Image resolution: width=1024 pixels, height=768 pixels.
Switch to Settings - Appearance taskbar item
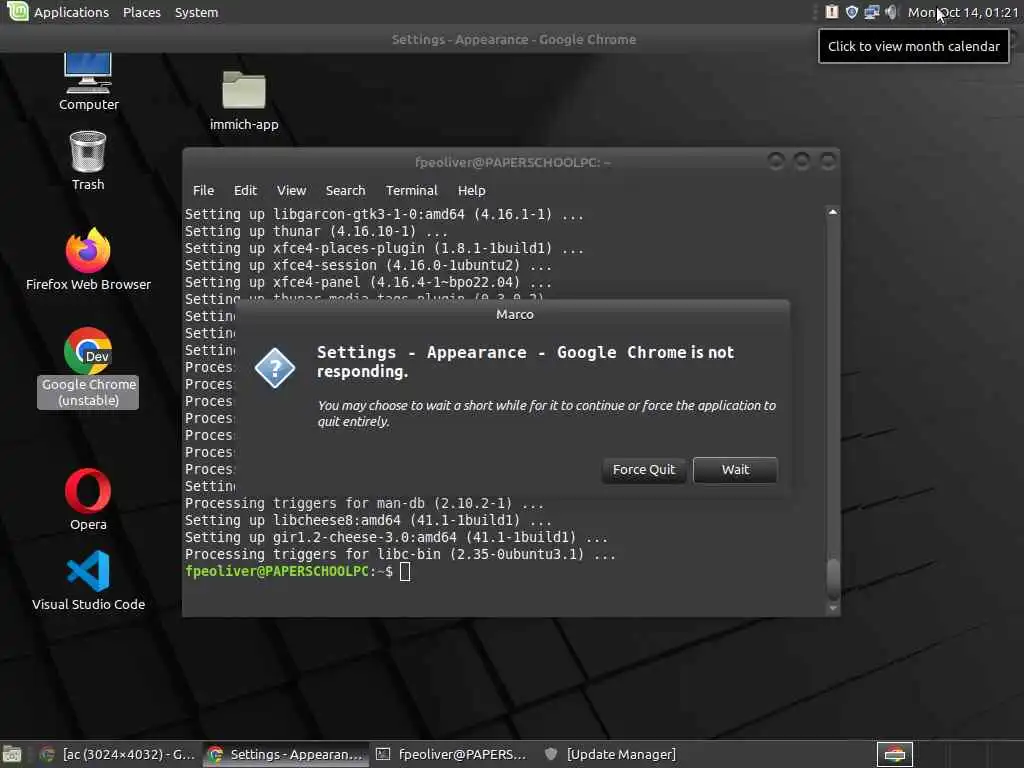coord(285,754)
